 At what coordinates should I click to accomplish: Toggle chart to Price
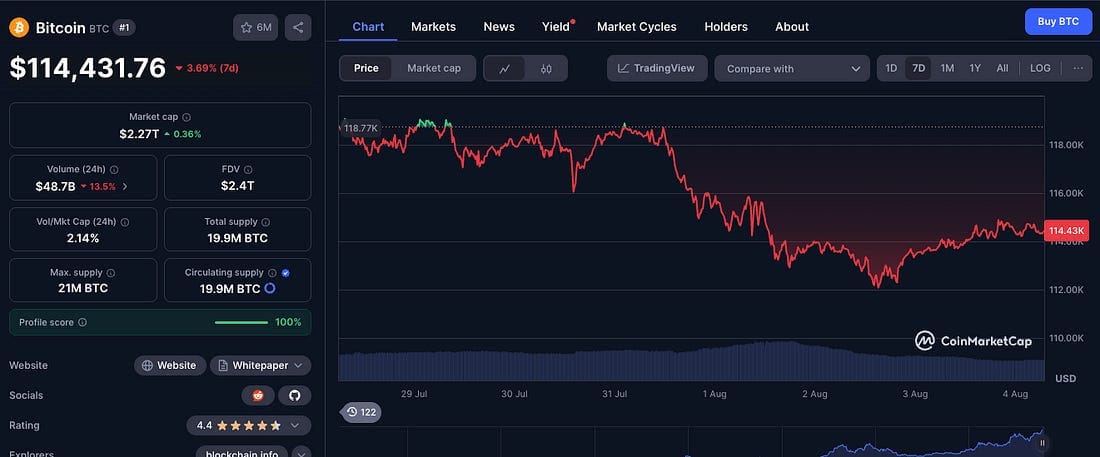(366, 68)
